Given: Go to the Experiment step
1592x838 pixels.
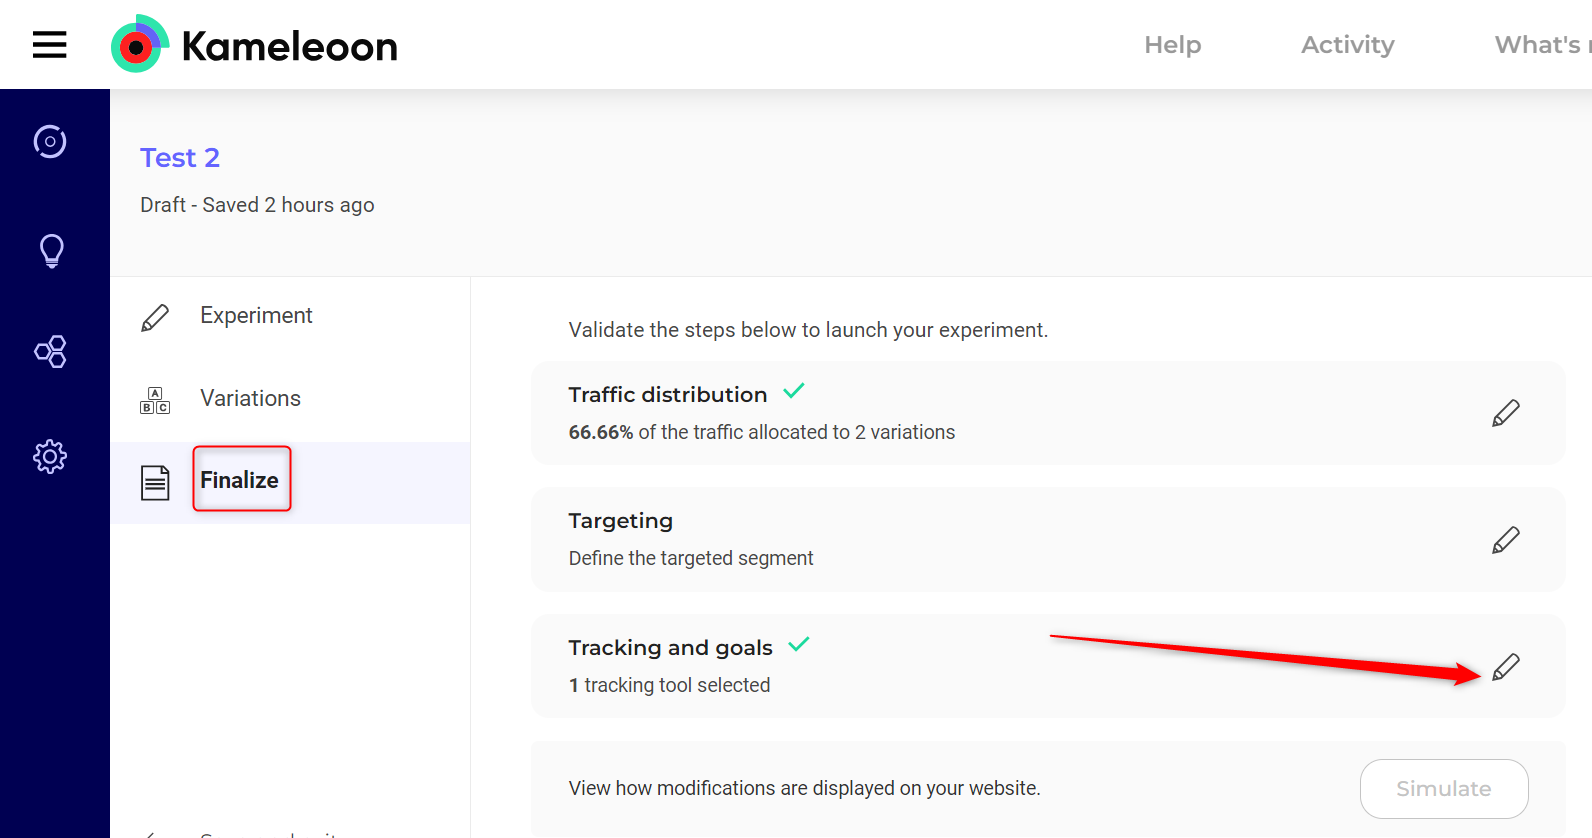Looking at the screenshot, I should (x=256, y=316).
